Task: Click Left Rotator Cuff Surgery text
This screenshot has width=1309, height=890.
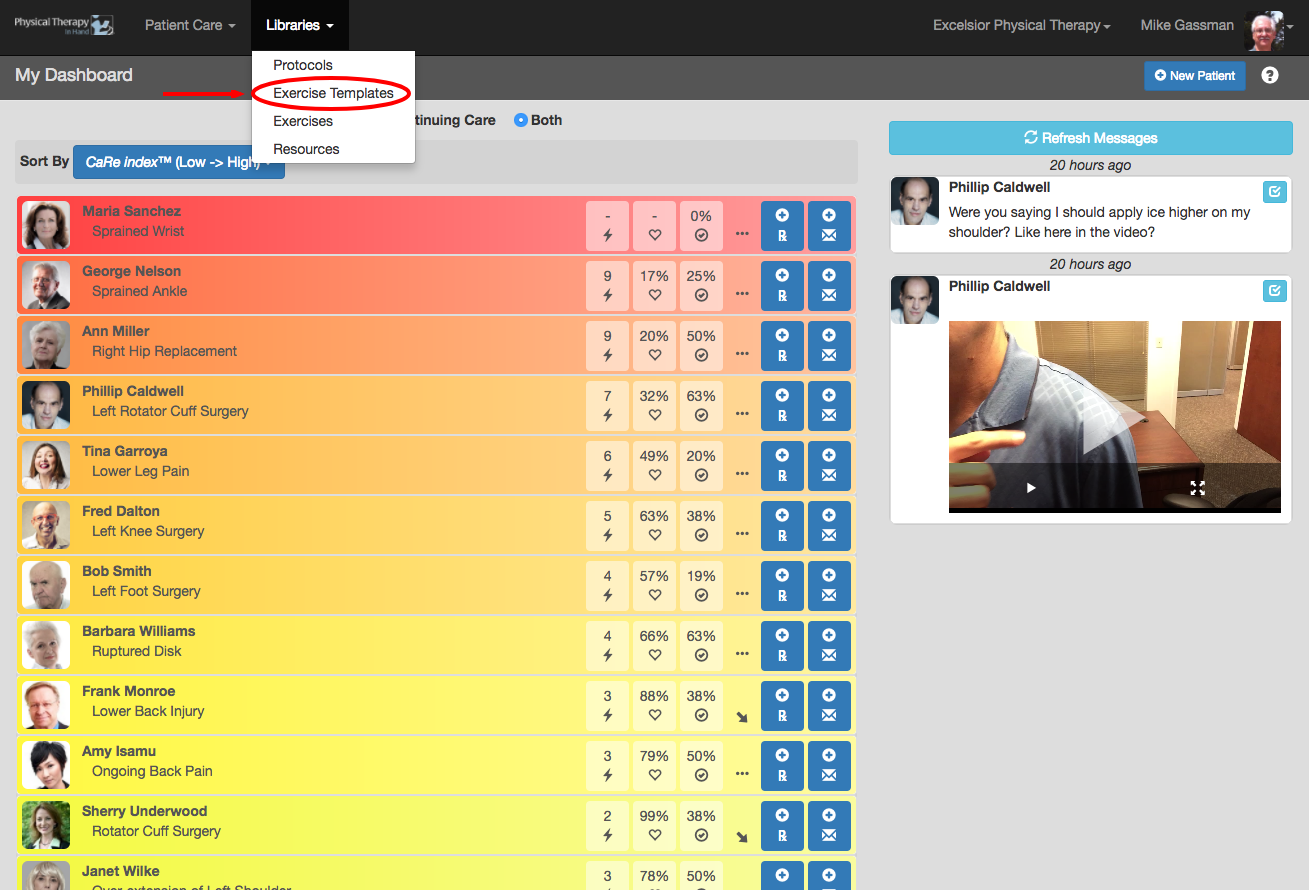Action: coord(170,411)
